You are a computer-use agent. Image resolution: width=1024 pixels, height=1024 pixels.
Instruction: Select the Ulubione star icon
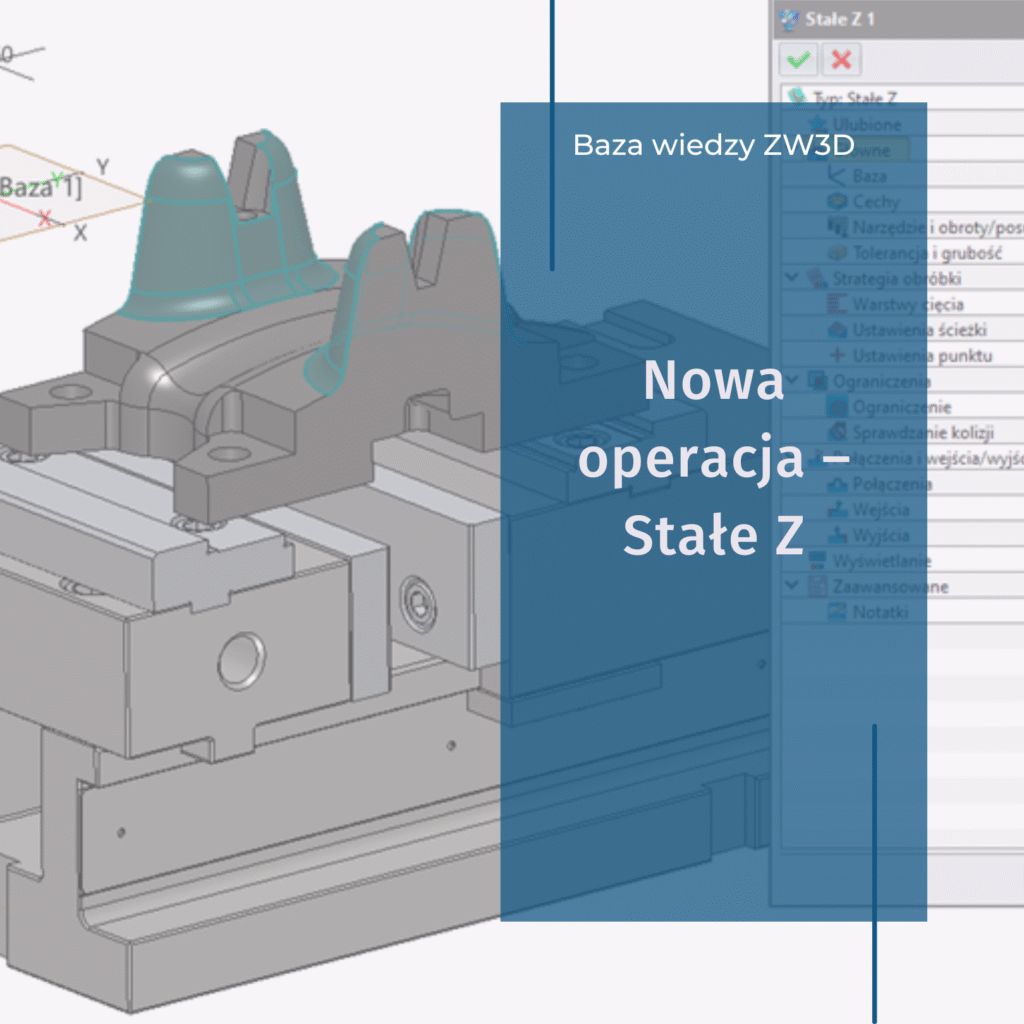pyautogui.click(x=818, y=123)
